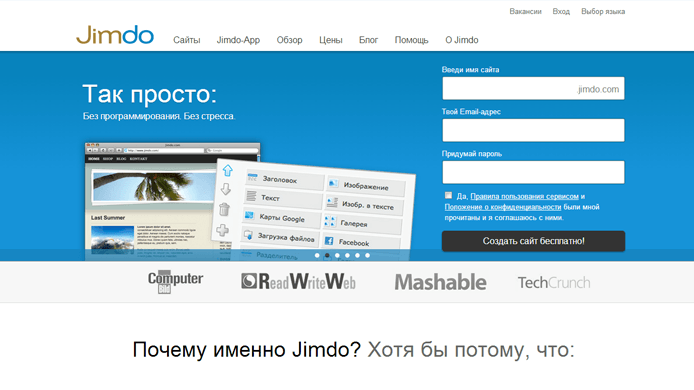Go to the Обзор page
694x390 pixels.
click(289, 40)
